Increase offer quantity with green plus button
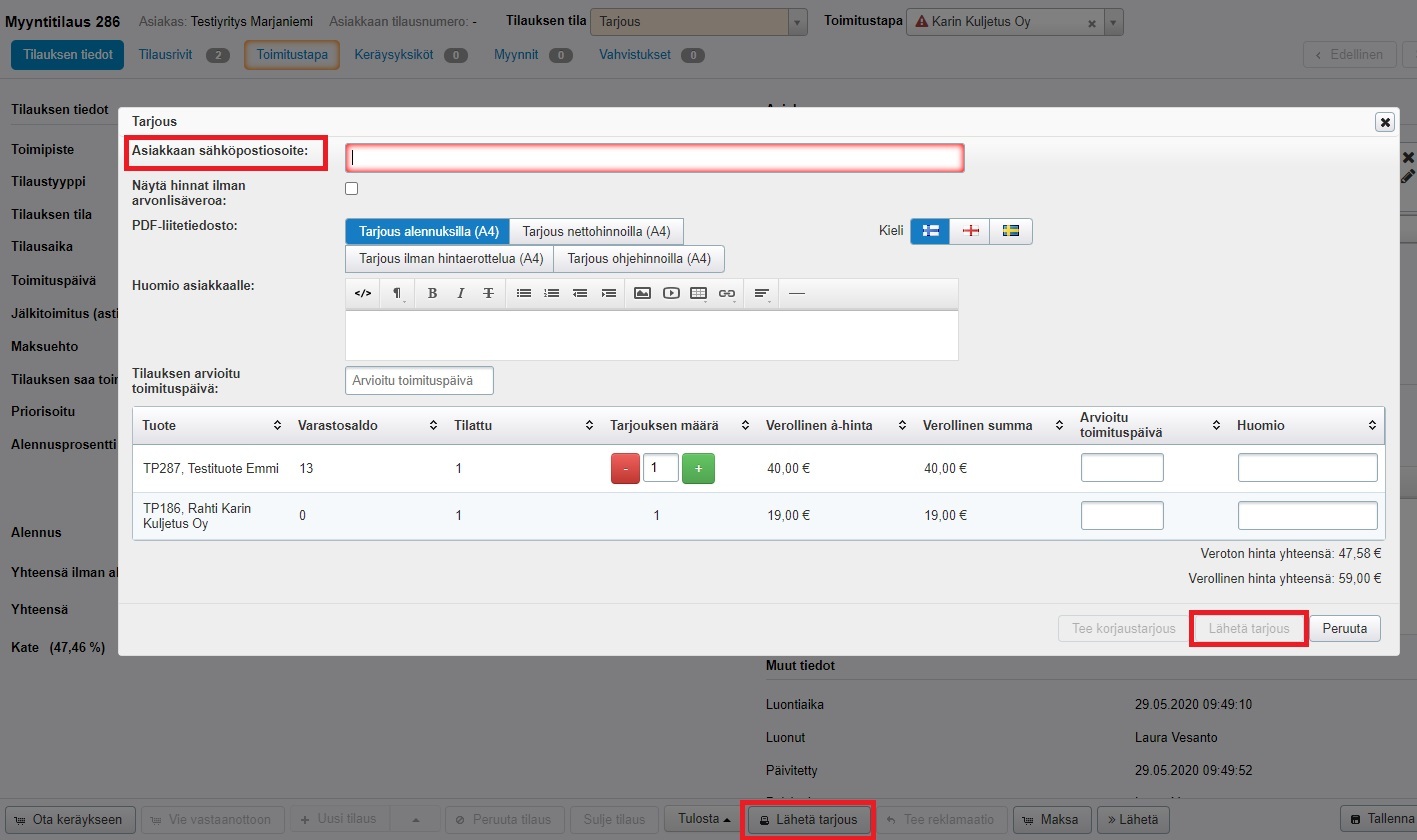Viewport: 1417px width, 840px height. point(698,468)
